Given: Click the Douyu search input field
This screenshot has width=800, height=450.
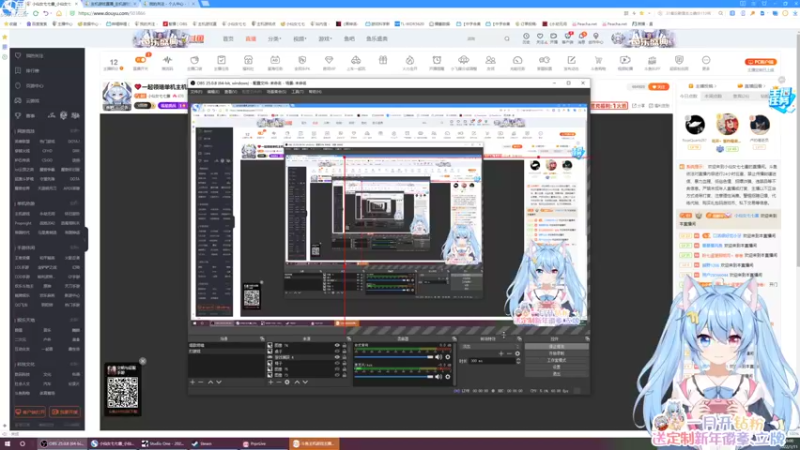Looking at the screenshot, I should (x=482, y=39).
